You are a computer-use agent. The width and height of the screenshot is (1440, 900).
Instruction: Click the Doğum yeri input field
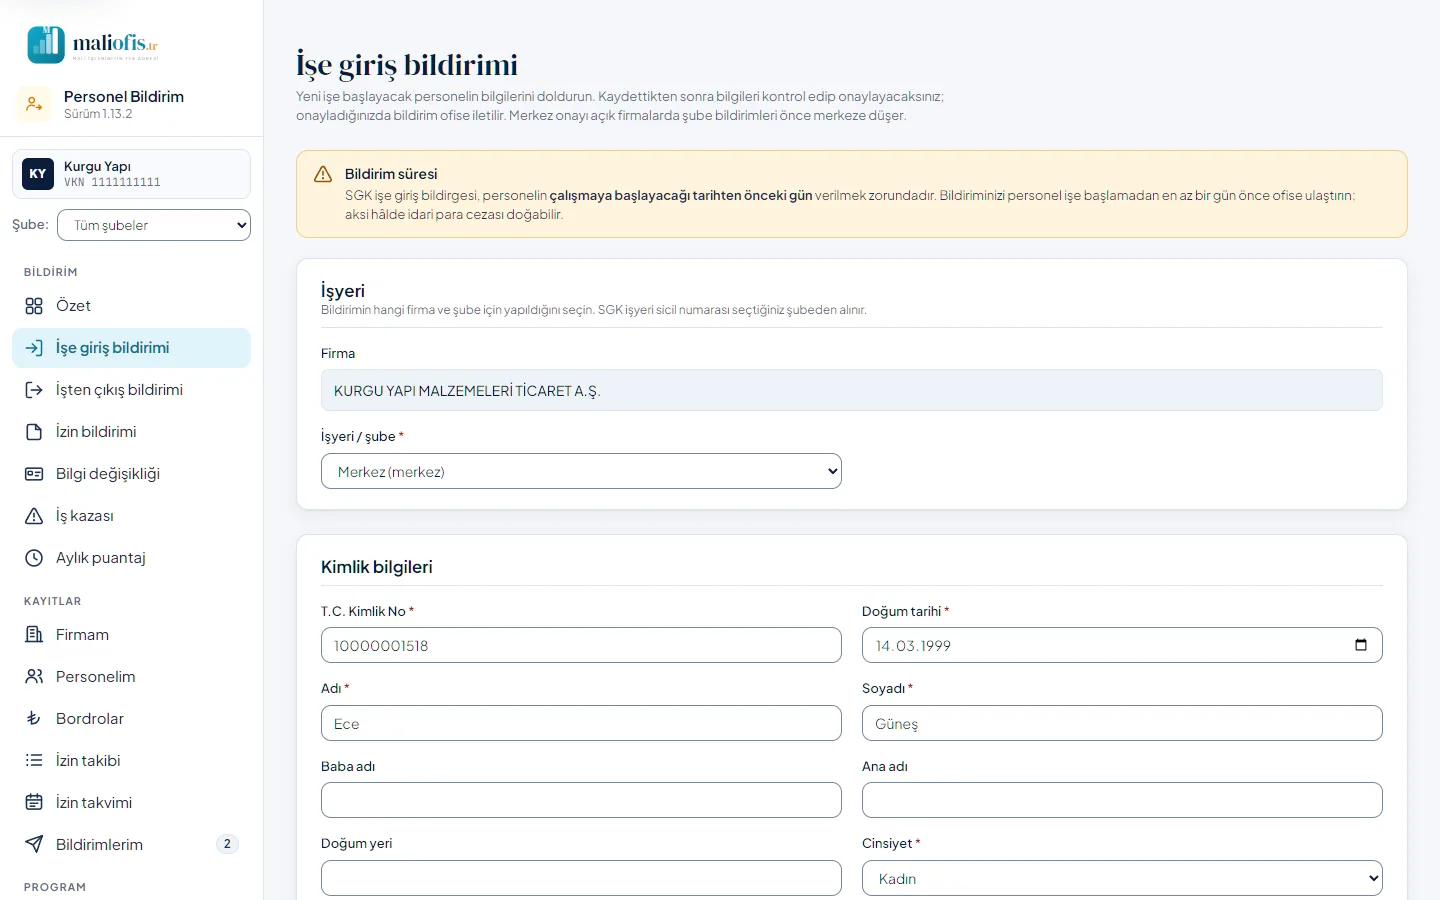(581, 878)
